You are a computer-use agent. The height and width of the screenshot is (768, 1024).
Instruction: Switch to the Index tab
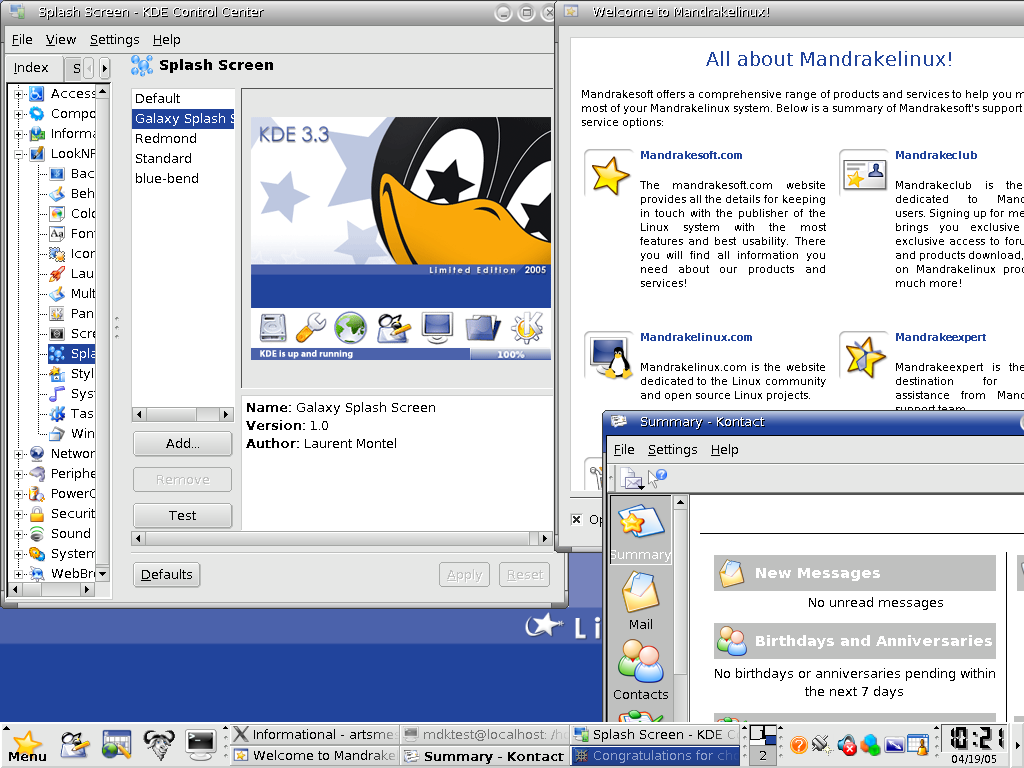pyautogui.click(x=31, y=67)
